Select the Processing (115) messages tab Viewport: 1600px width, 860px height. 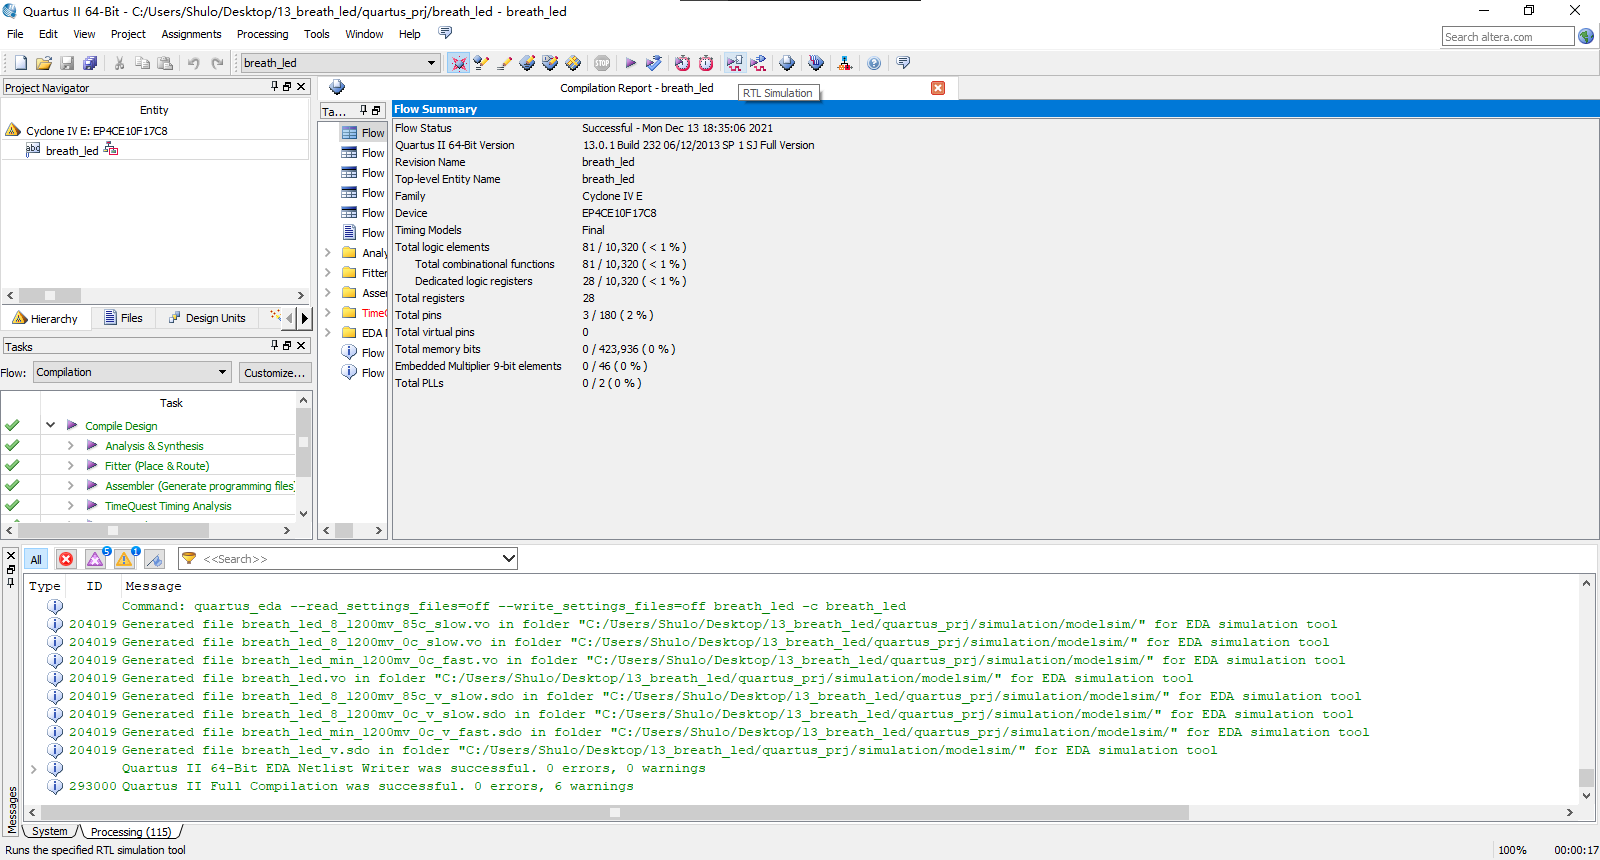pyautogui.click(x=130, y=831)
